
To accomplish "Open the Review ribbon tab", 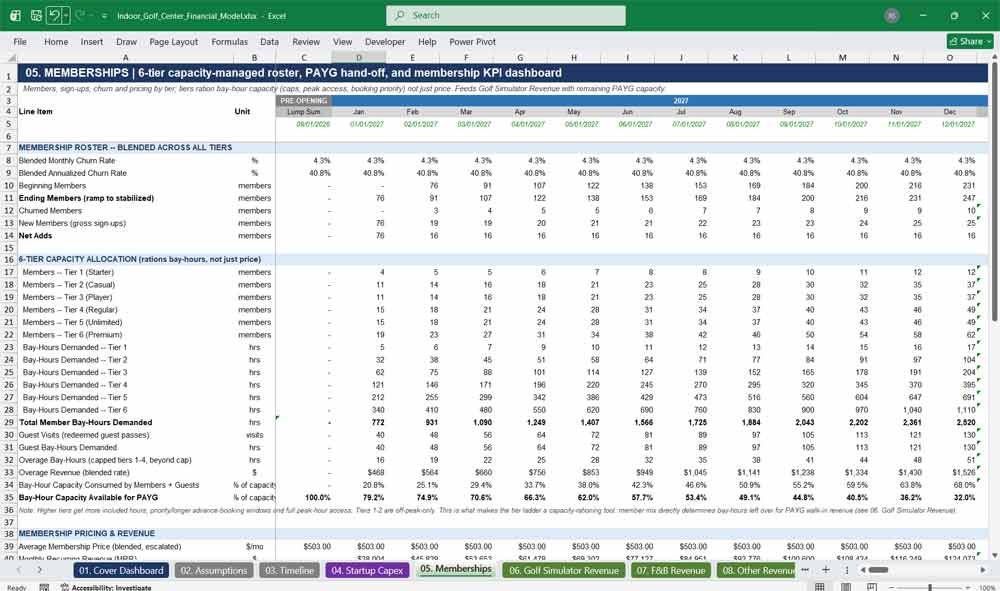I will 306,41.
